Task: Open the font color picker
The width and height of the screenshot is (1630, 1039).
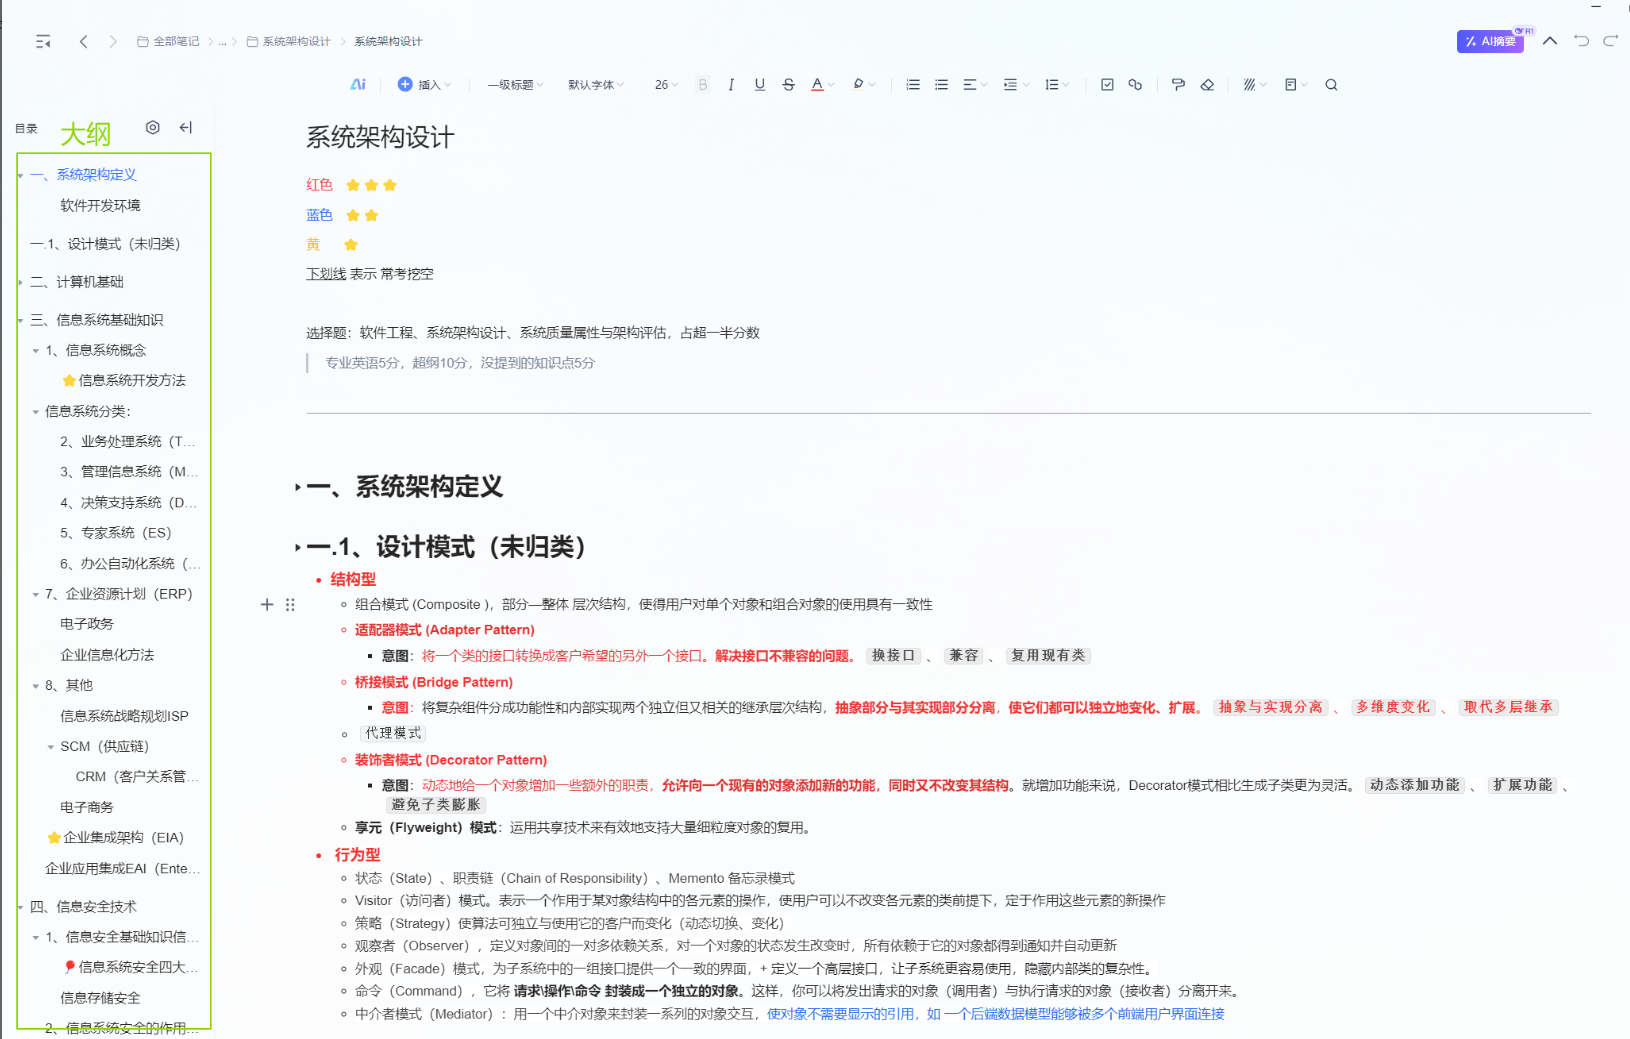Action: point(818,85)
